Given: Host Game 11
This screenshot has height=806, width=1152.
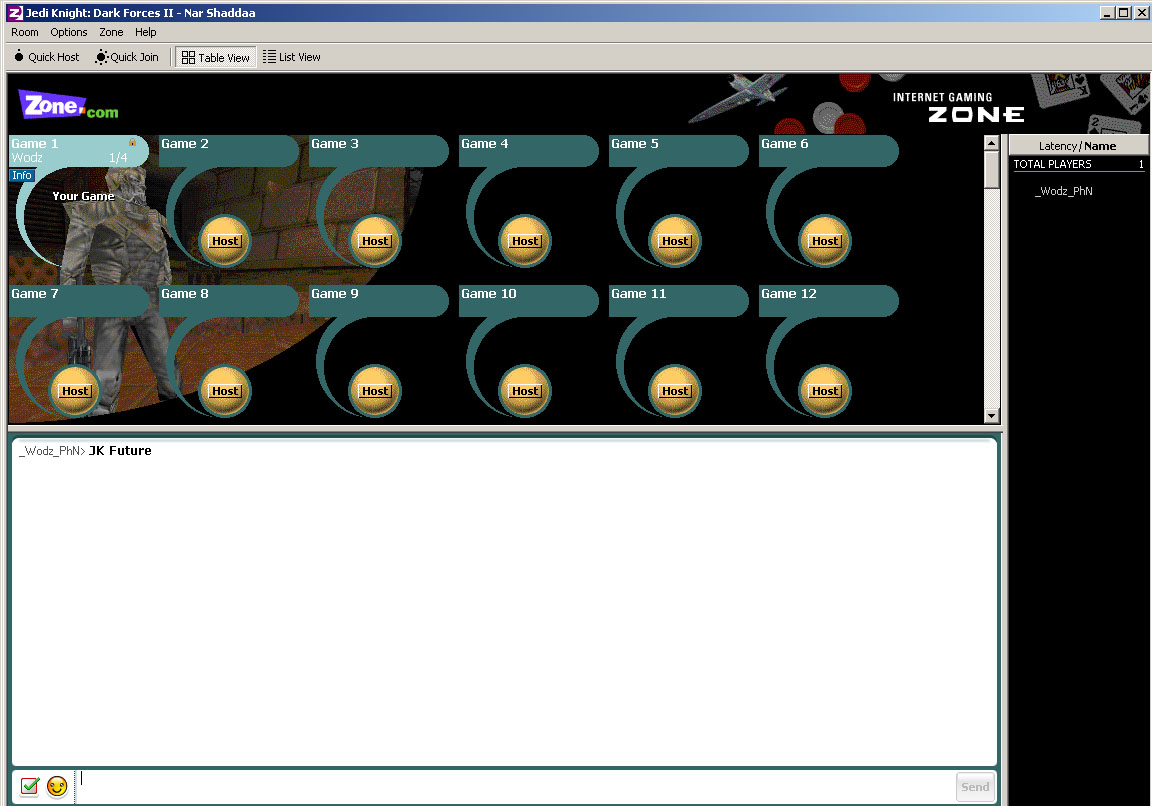Looking at the screenshot, I should [674, 391].
